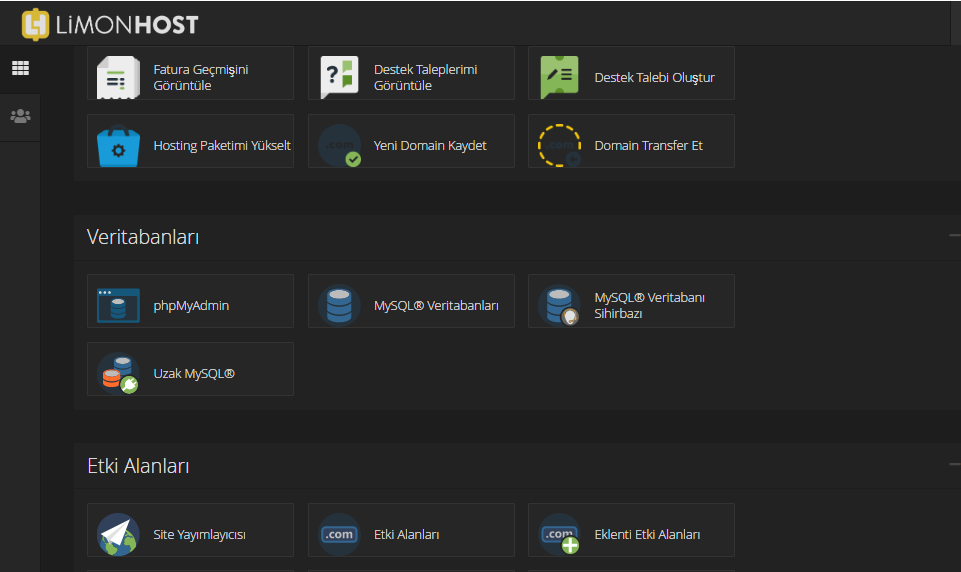The image size is (961, 572).
Task: Click the Etki Alanları section heading
Action: [139, 466]
